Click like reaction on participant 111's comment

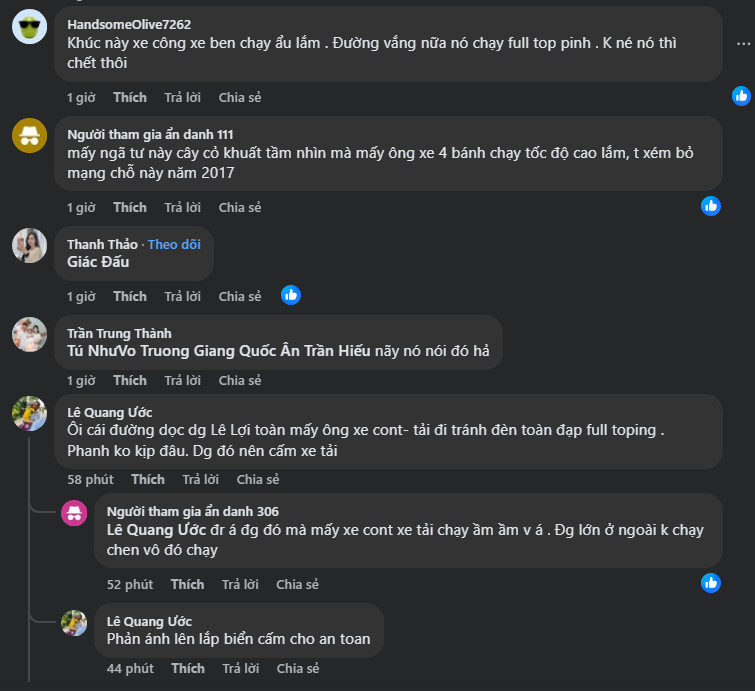(711, 206)
